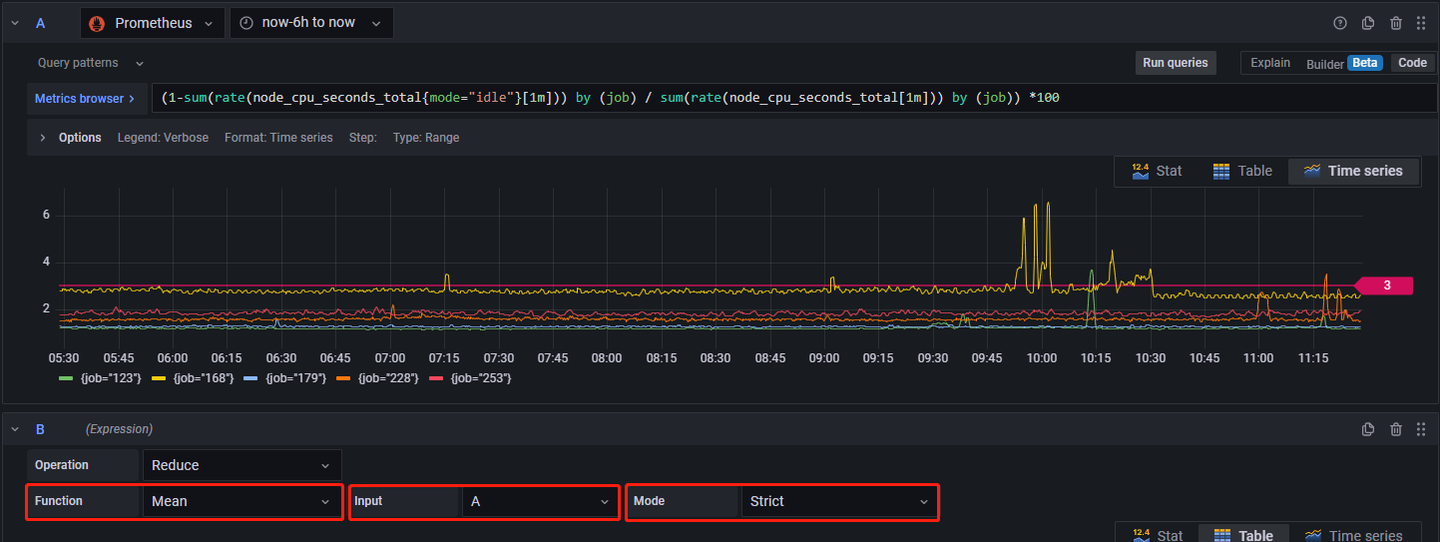Select Table view for expression B
Viewport: 1440px width, 542px height.
point(1242,535)
